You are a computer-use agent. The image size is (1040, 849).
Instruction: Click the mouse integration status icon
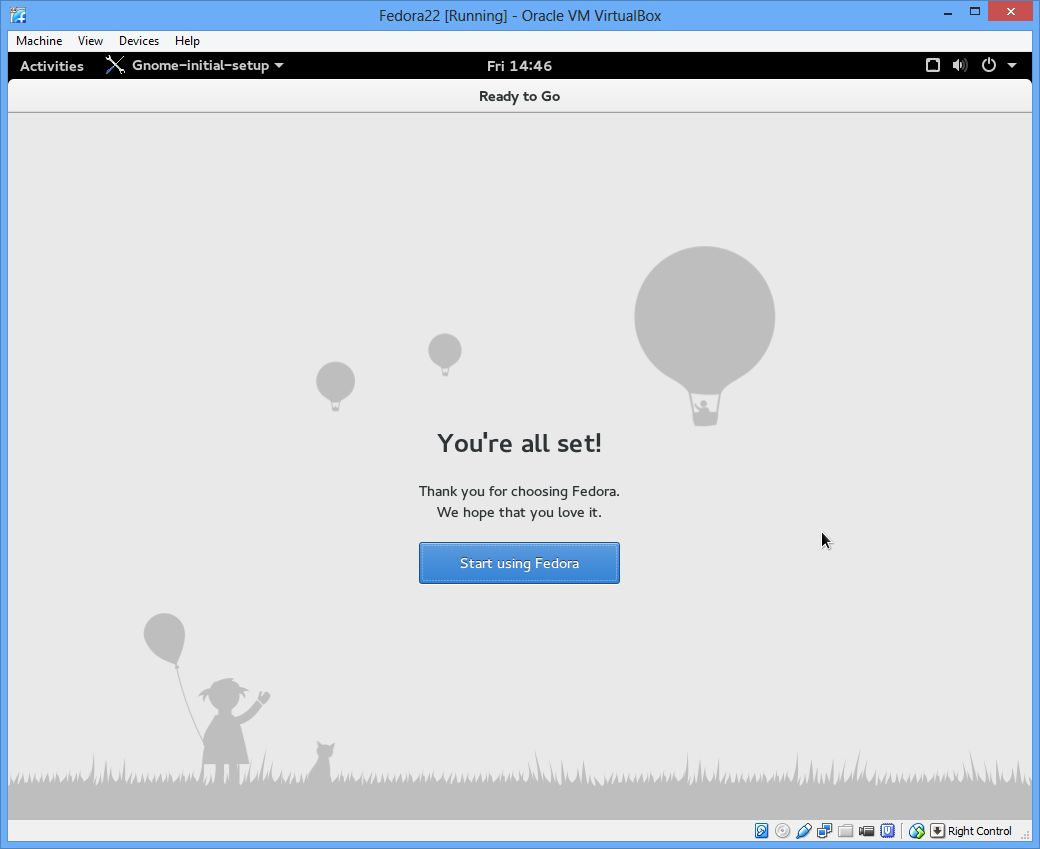[917, 830]
